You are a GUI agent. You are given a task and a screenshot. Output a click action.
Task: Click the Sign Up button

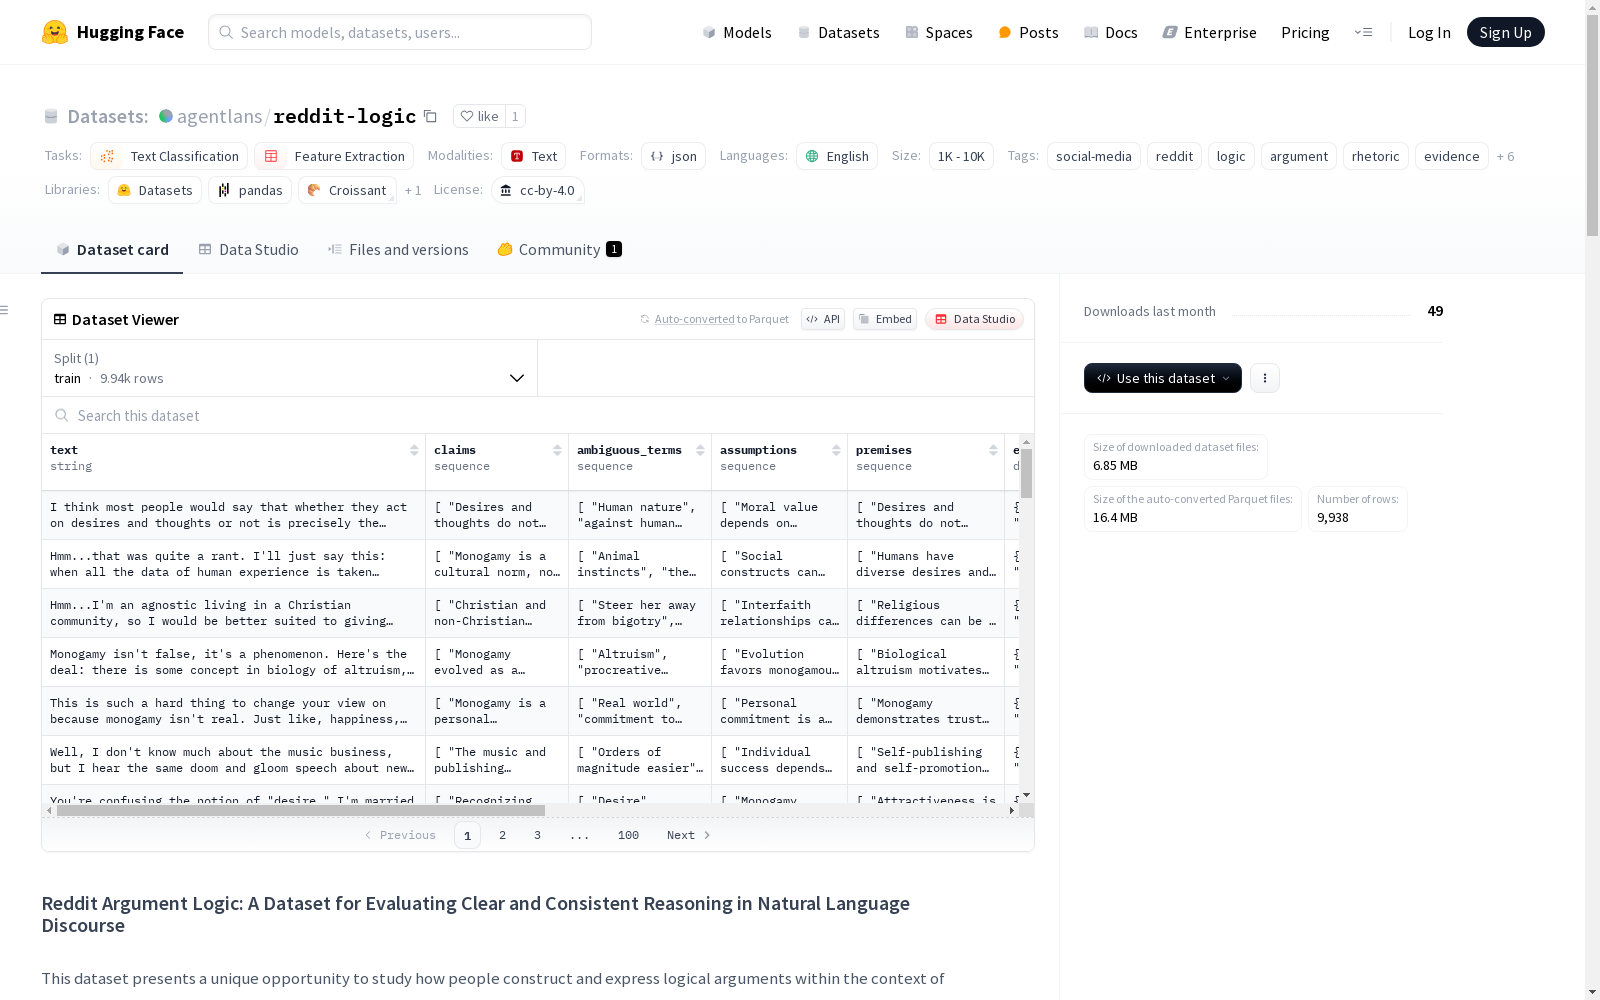click(1506, 32)
